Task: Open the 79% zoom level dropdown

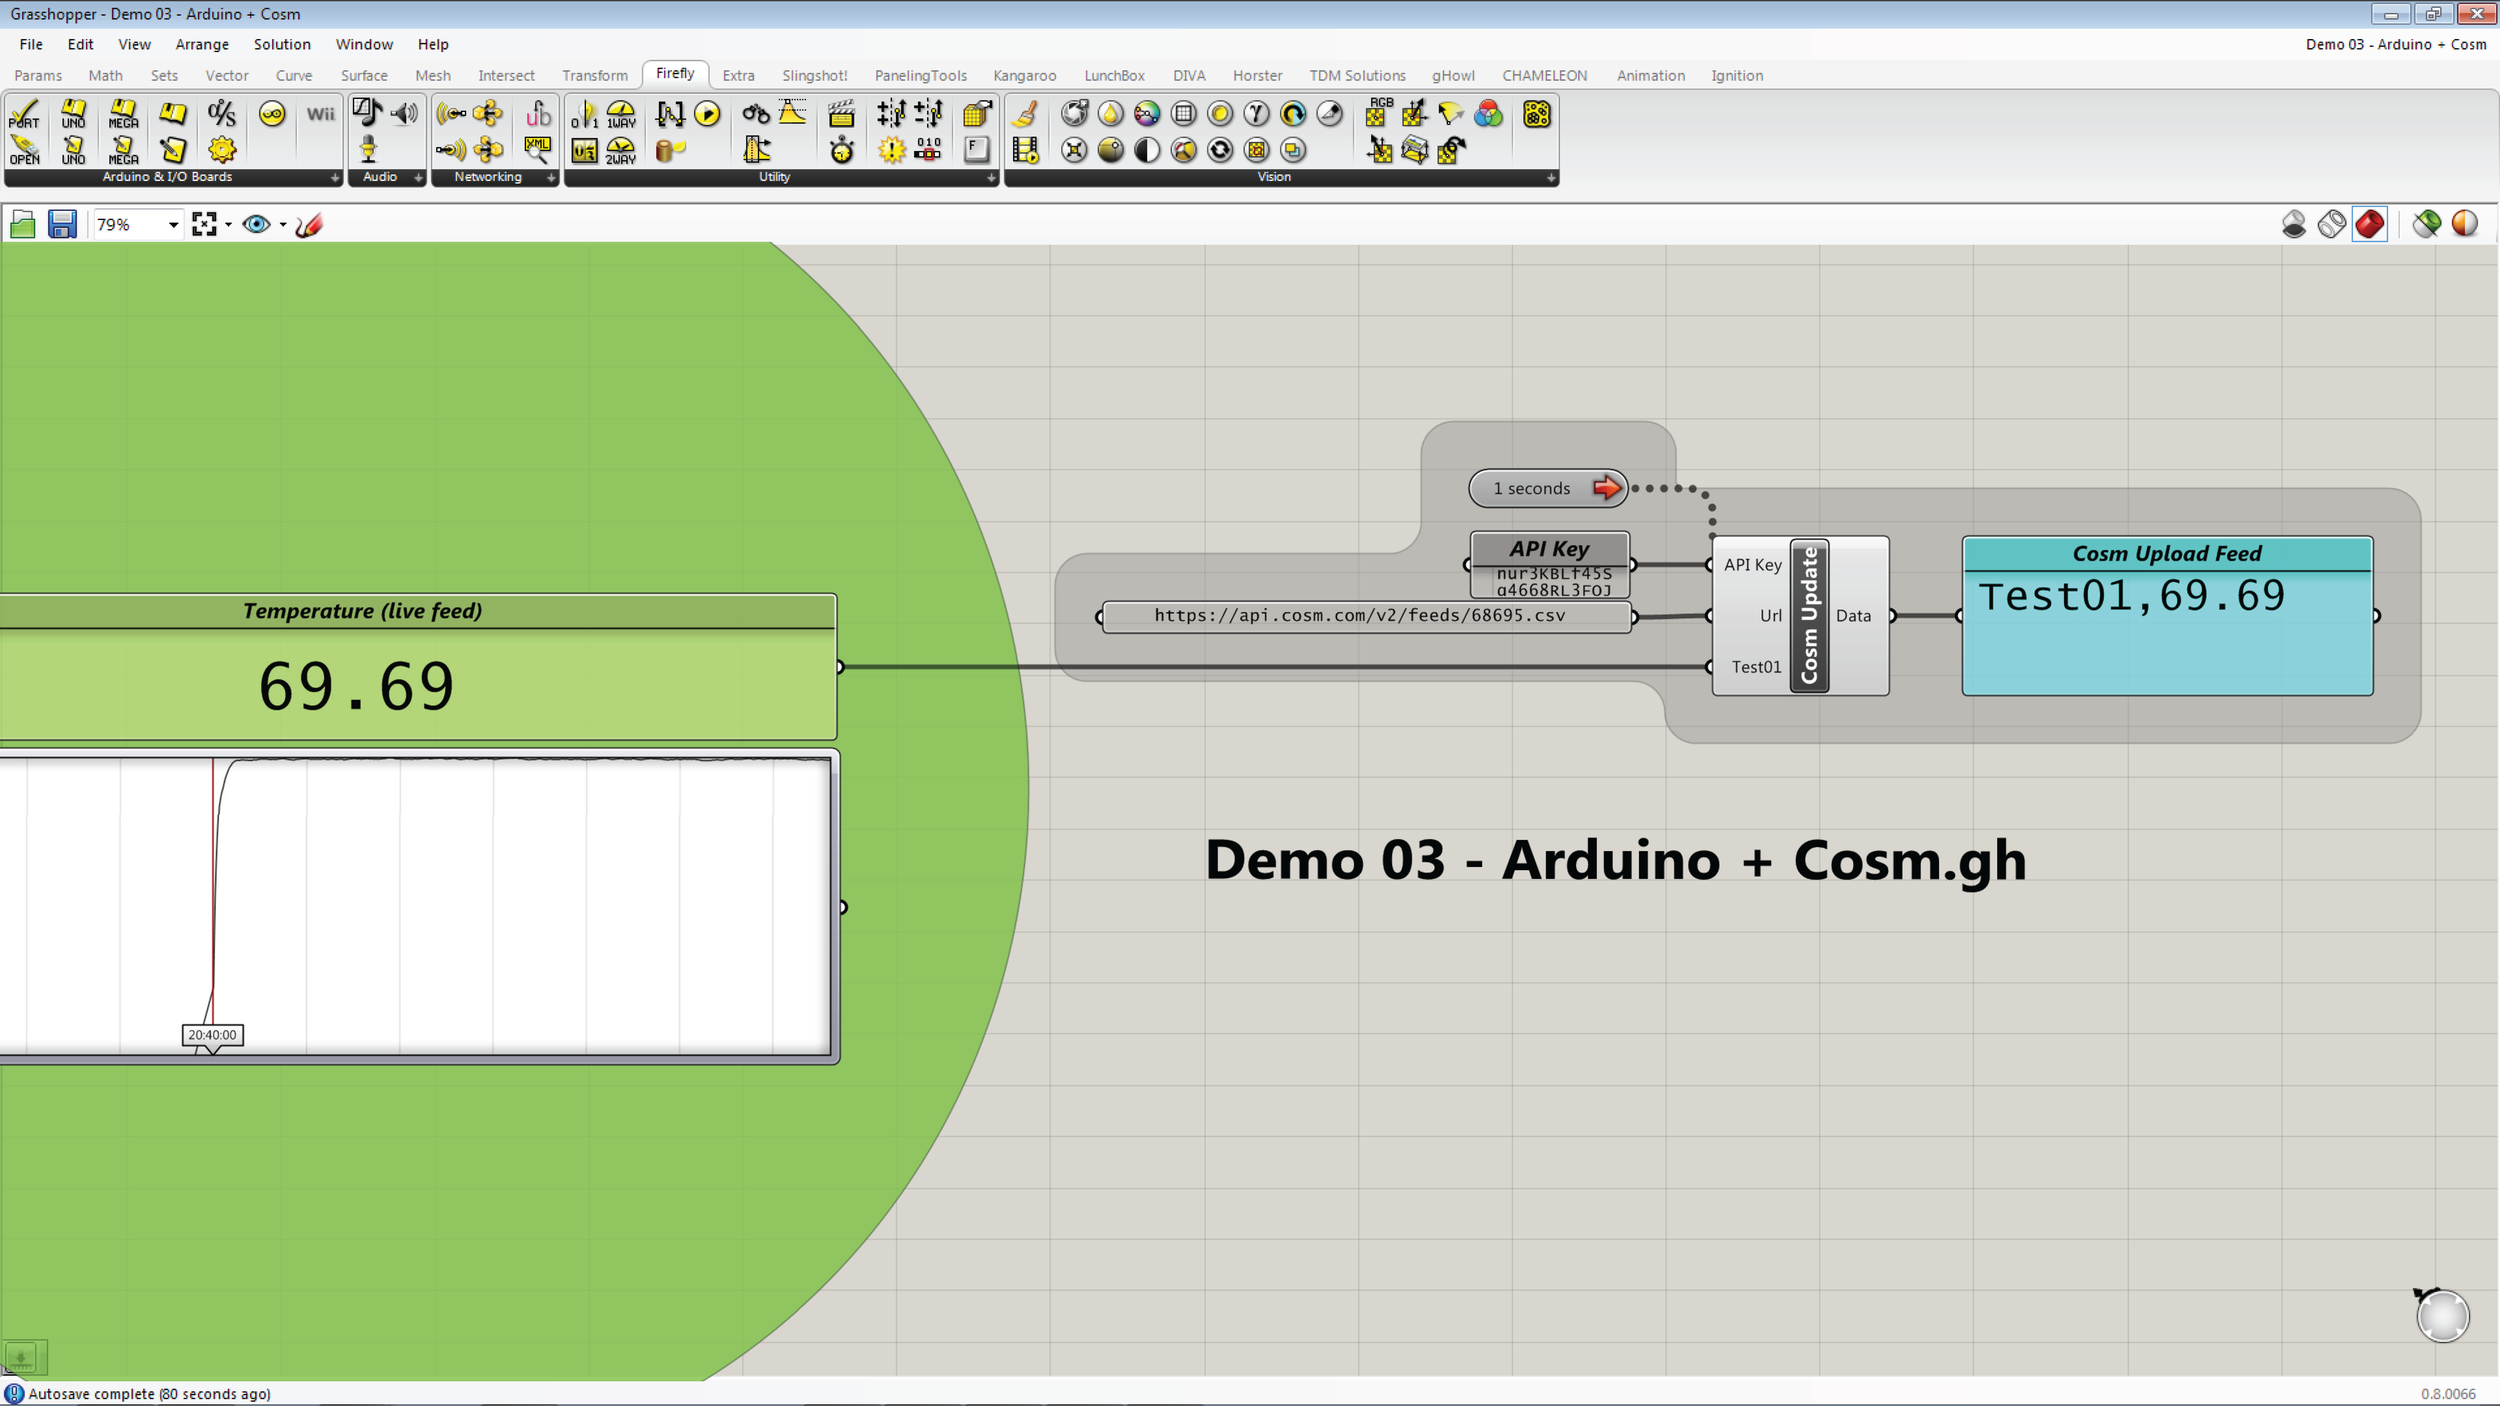Action: tap(173, 225)
